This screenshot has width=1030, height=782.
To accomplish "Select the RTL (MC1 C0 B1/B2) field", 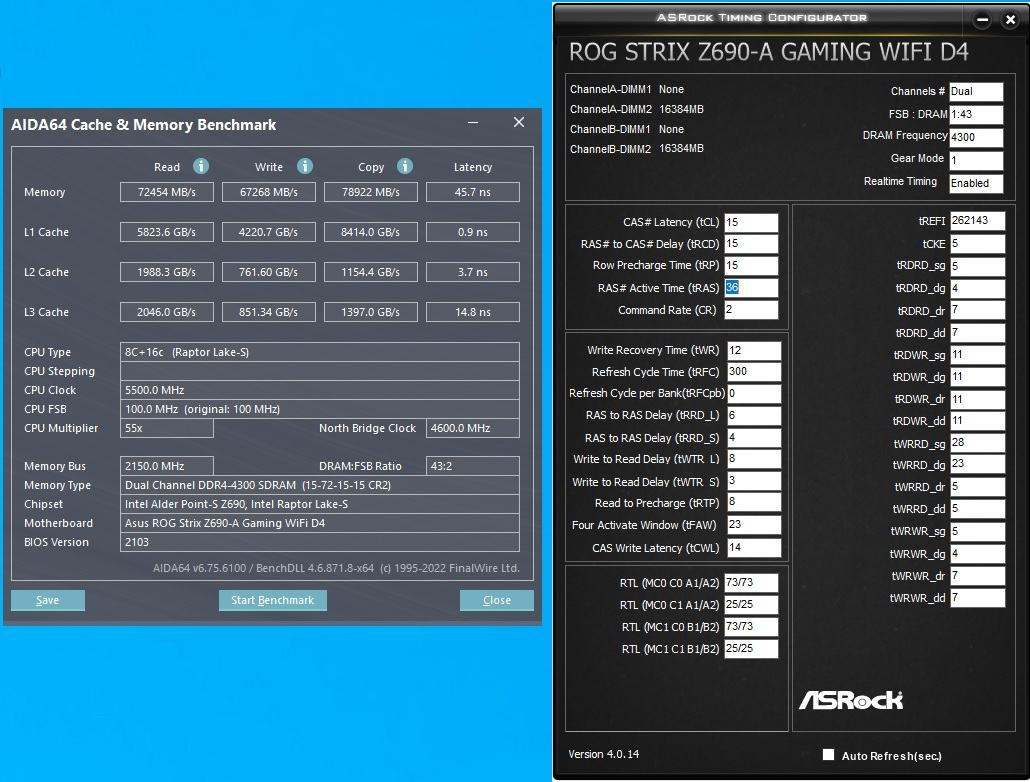I will pos(751,627).
